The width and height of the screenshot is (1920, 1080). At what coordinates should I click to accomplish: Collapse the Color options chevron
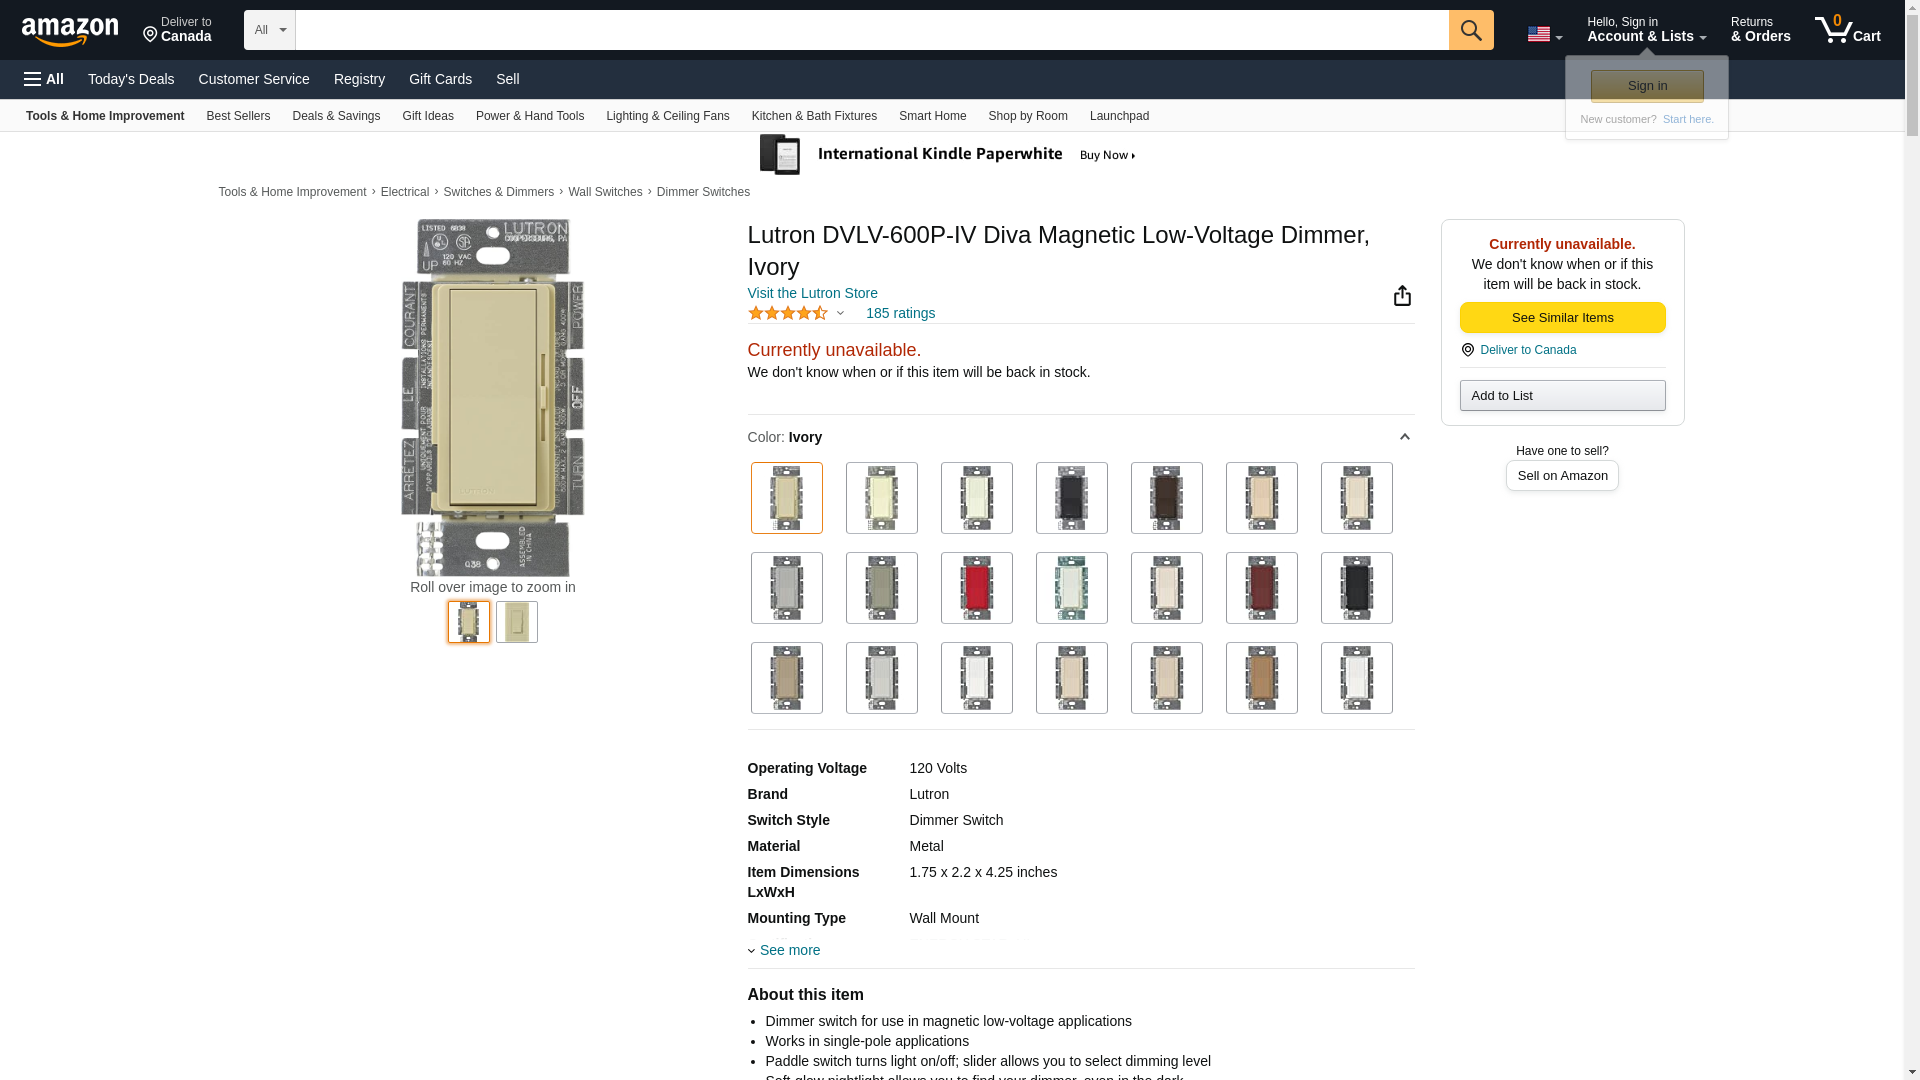[x=1404, y=437]
